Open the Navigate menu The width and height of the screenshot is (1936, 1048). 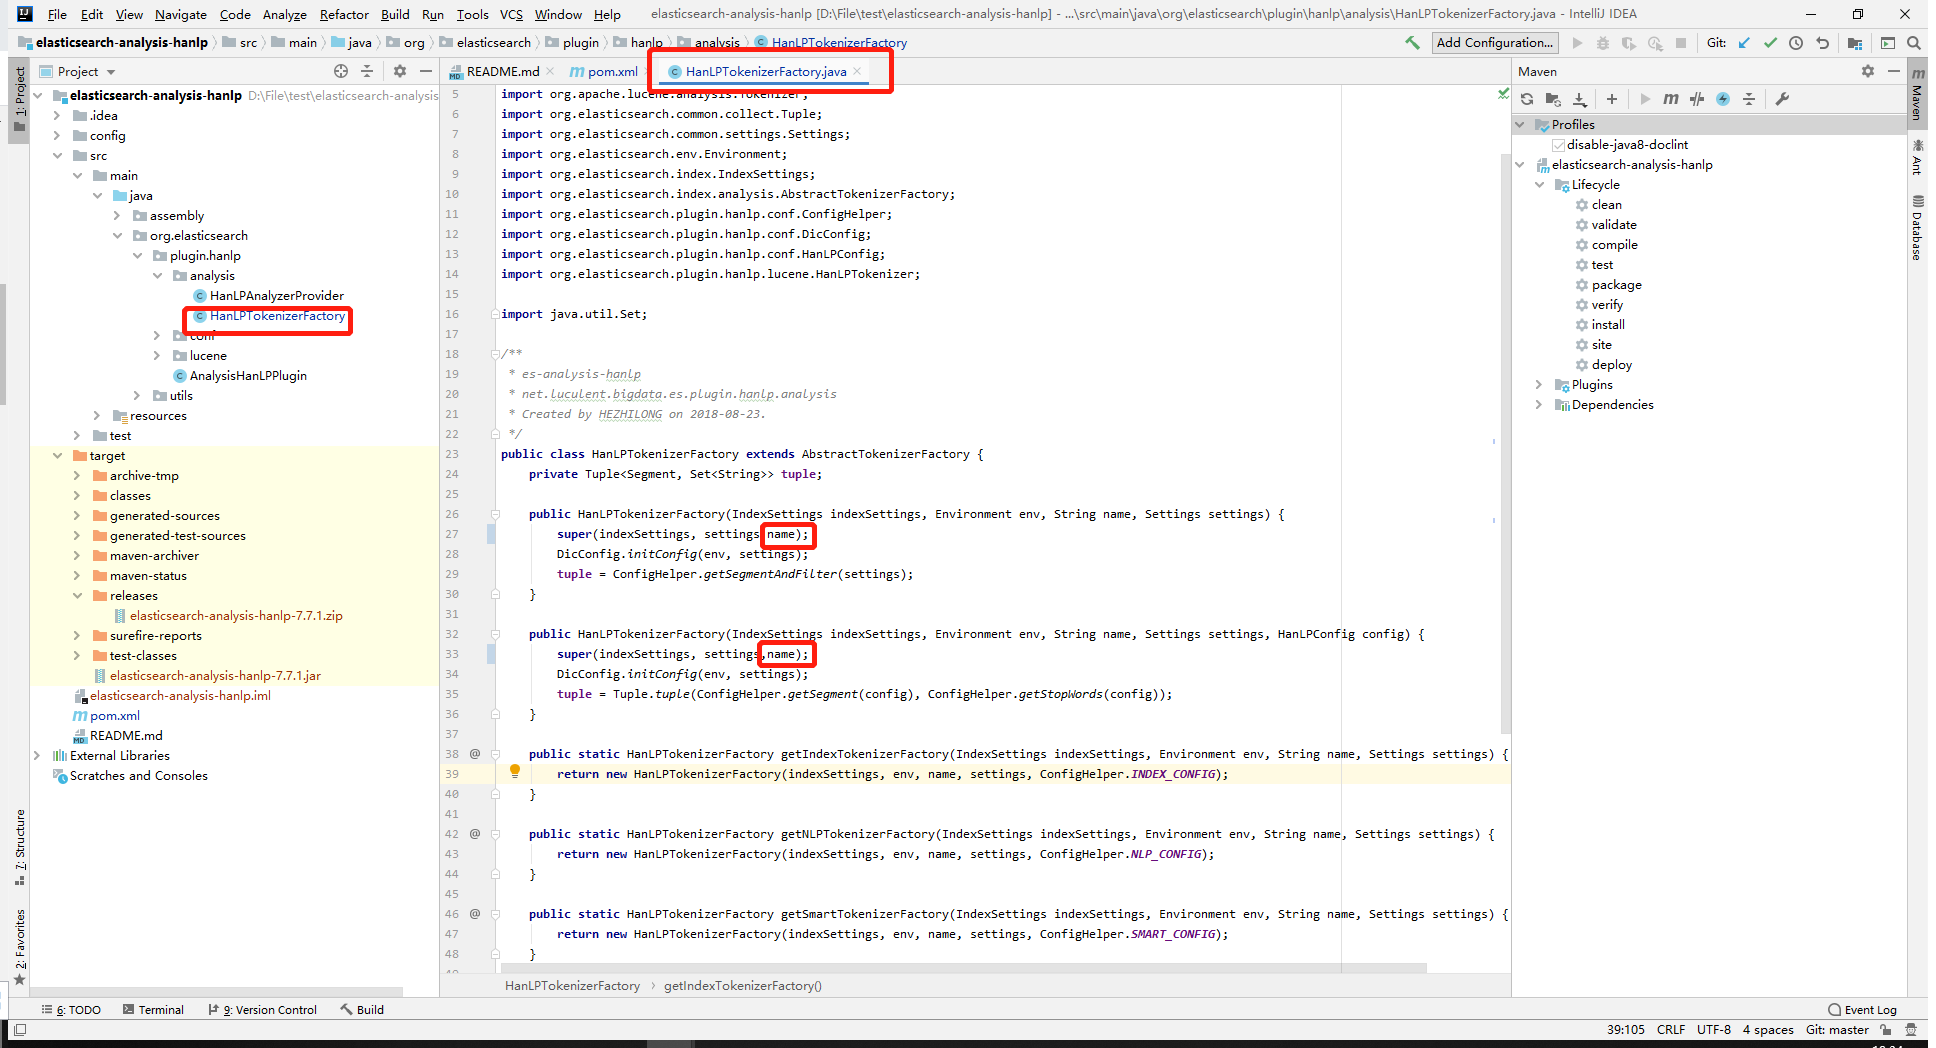click(x=180, y=14)
